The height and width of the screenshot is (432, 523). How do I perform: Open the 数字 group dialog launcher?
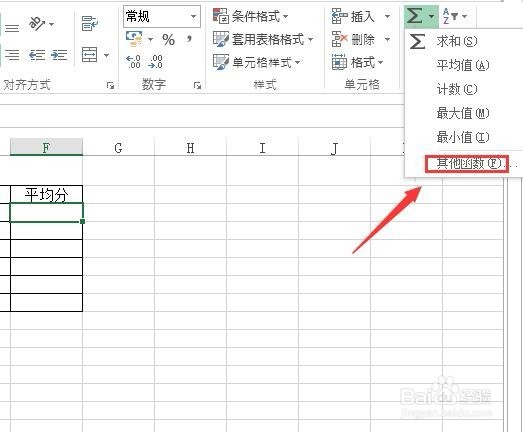(197, 86)
